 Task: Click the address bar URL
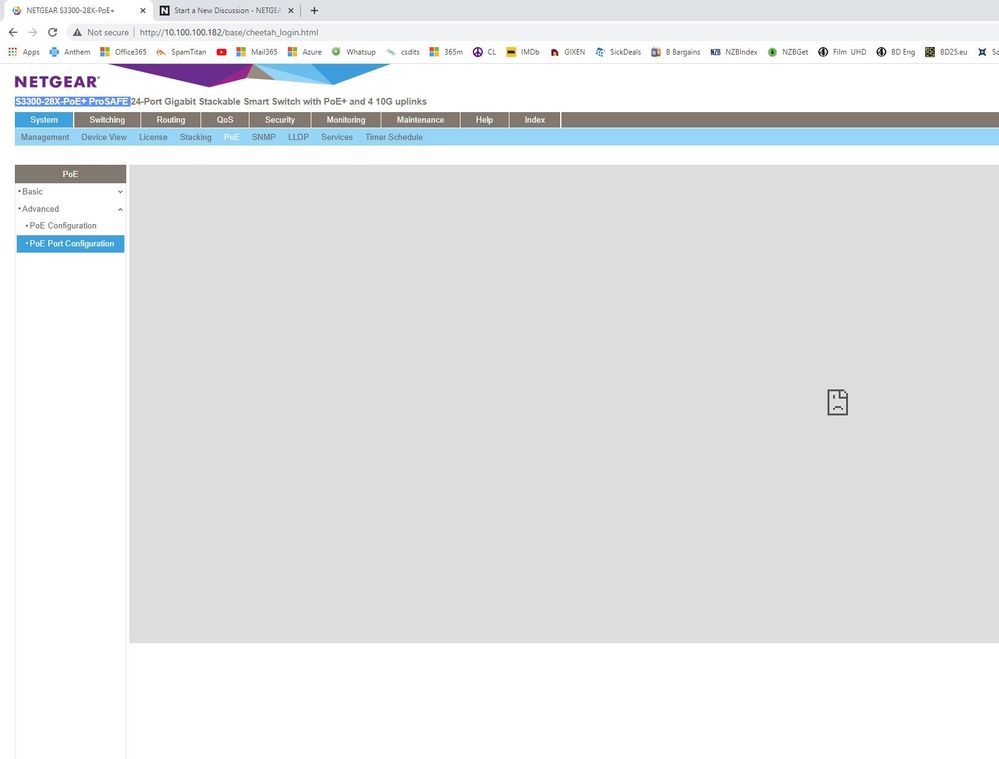coord(229,32)
